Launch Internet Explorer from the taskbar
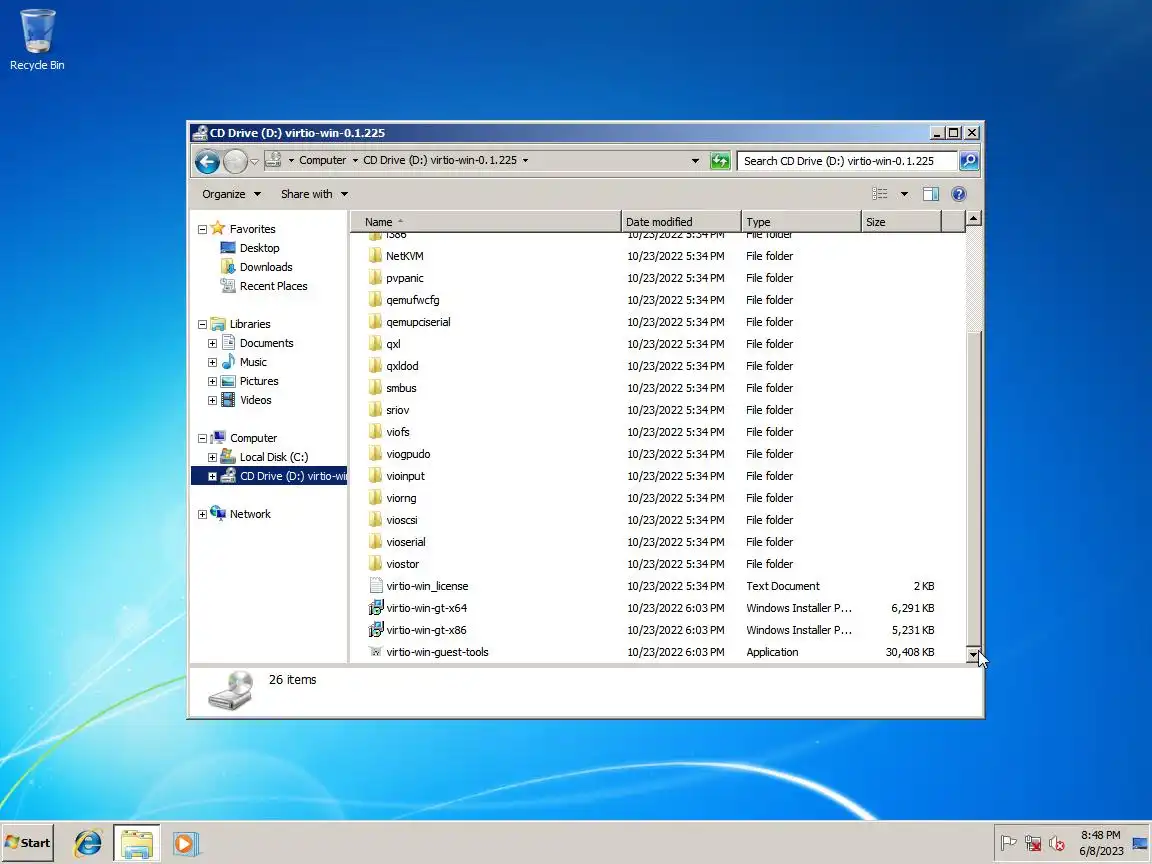 click(x=88, y=843)
